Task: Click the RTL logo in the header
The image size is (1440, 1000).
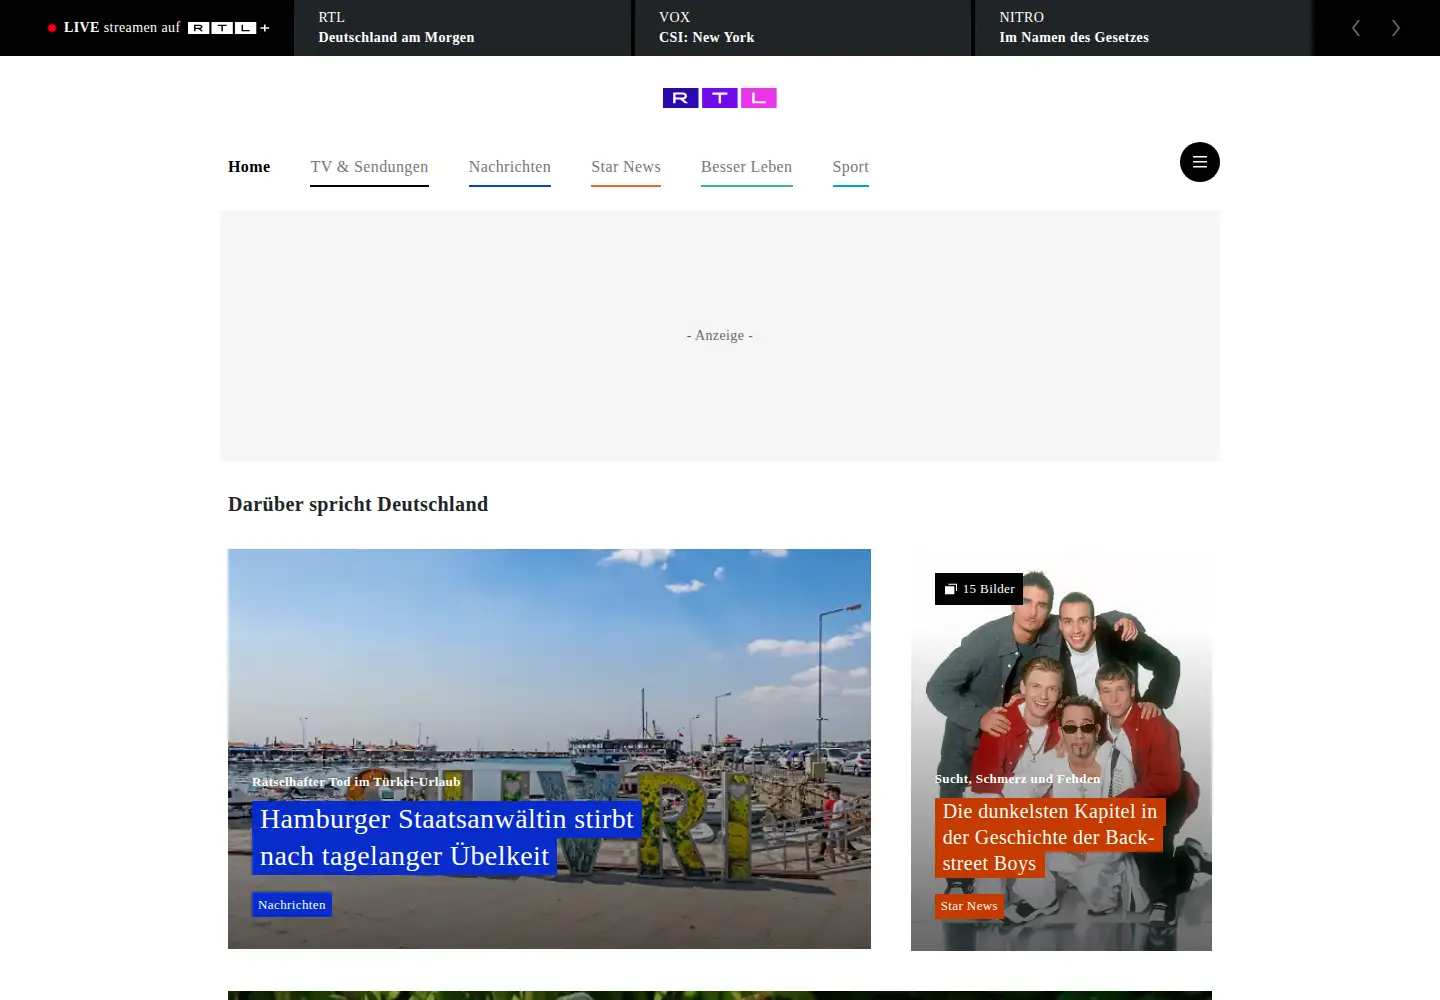Action: pyautogui.click(x=720, y=98)
